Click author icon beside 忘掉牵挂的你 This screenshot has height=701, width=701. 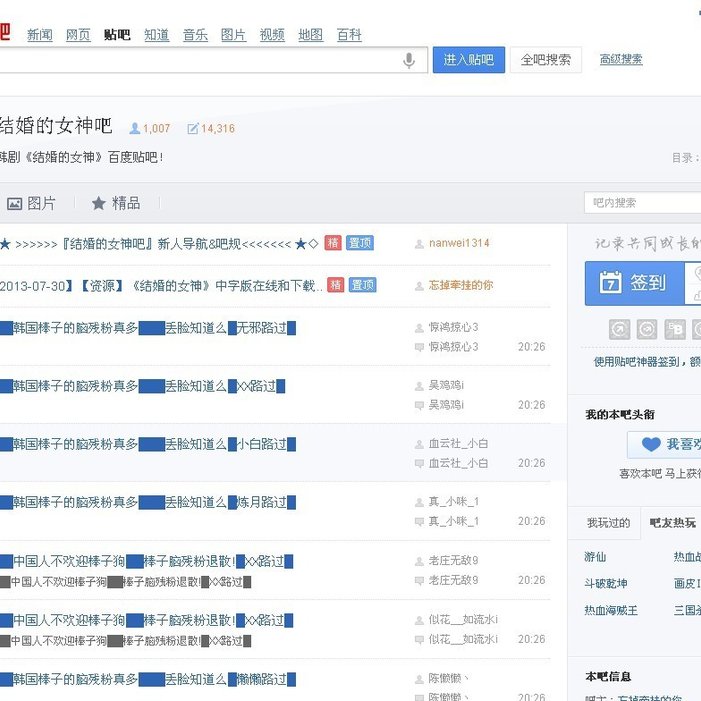pos(419,286)
